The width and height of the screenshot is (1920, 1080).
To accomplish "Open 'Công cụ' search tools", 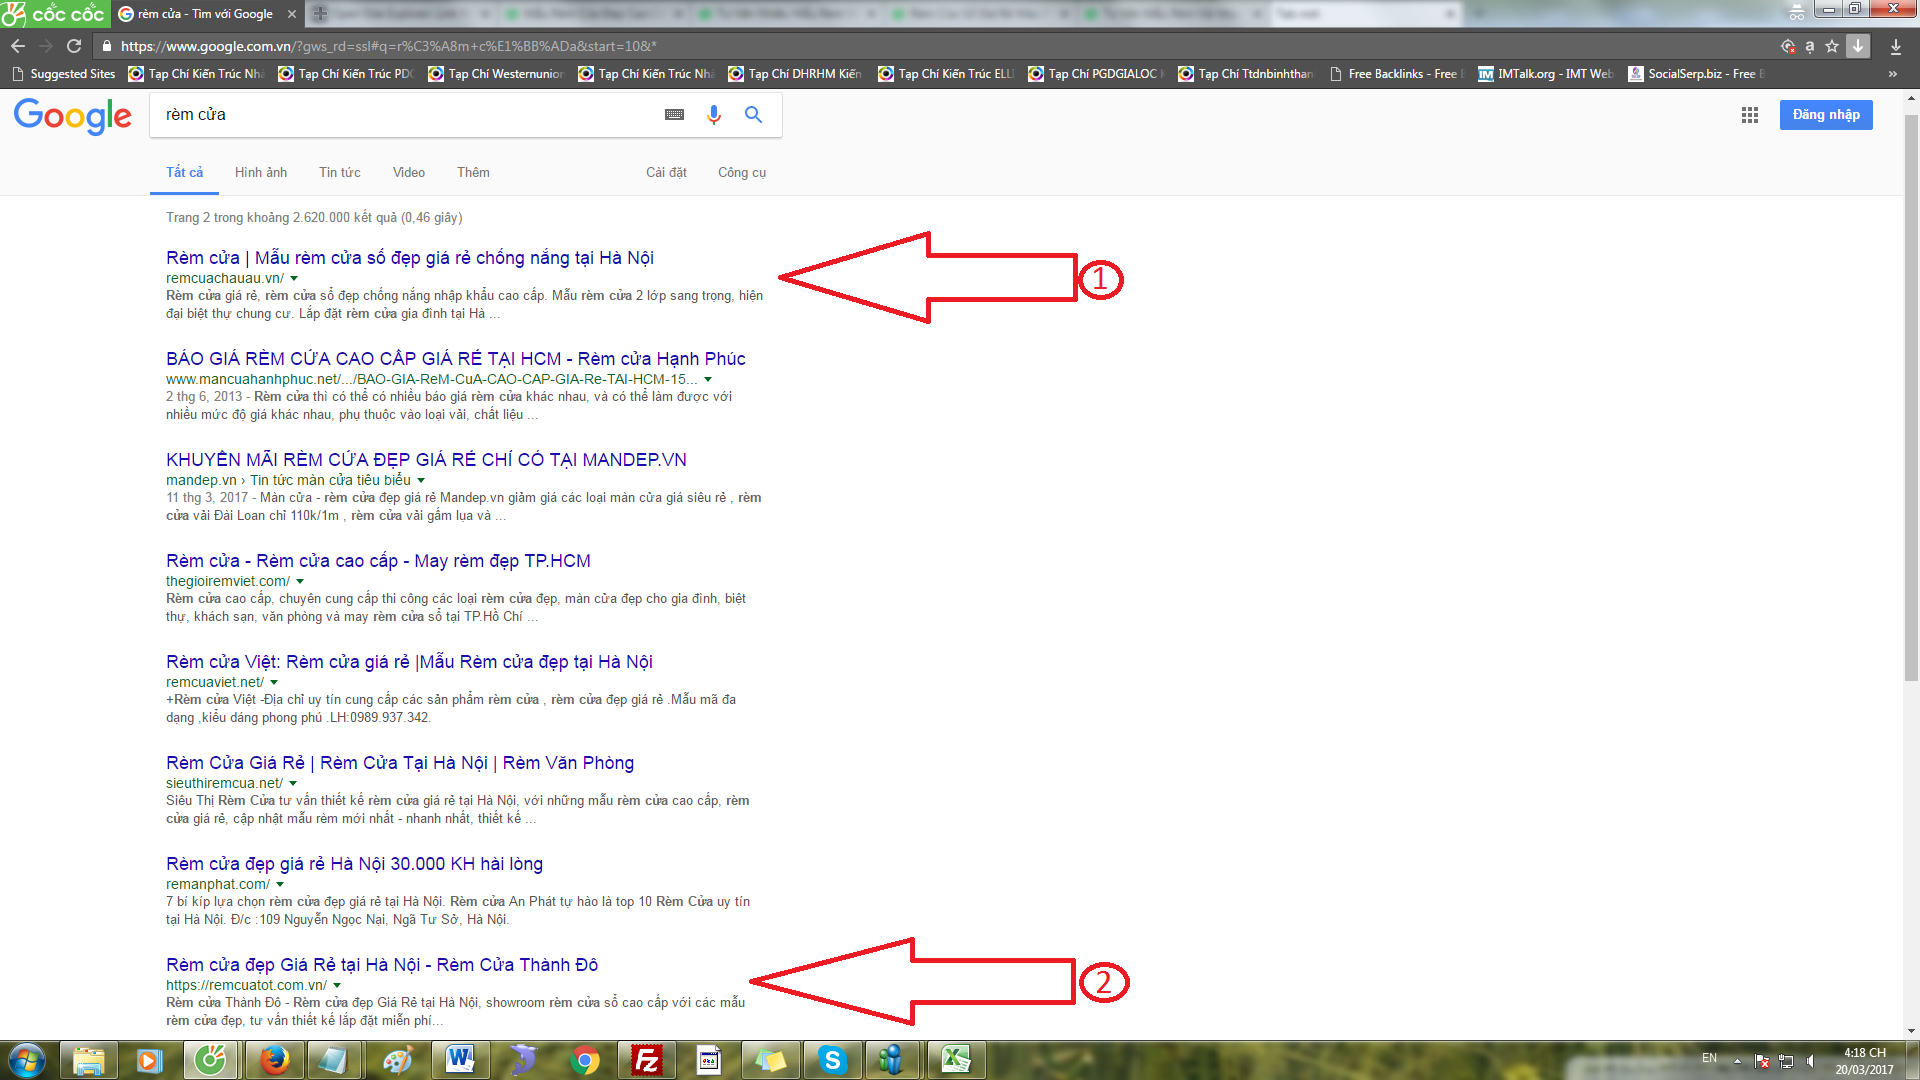I will click(x=742, y=172).
